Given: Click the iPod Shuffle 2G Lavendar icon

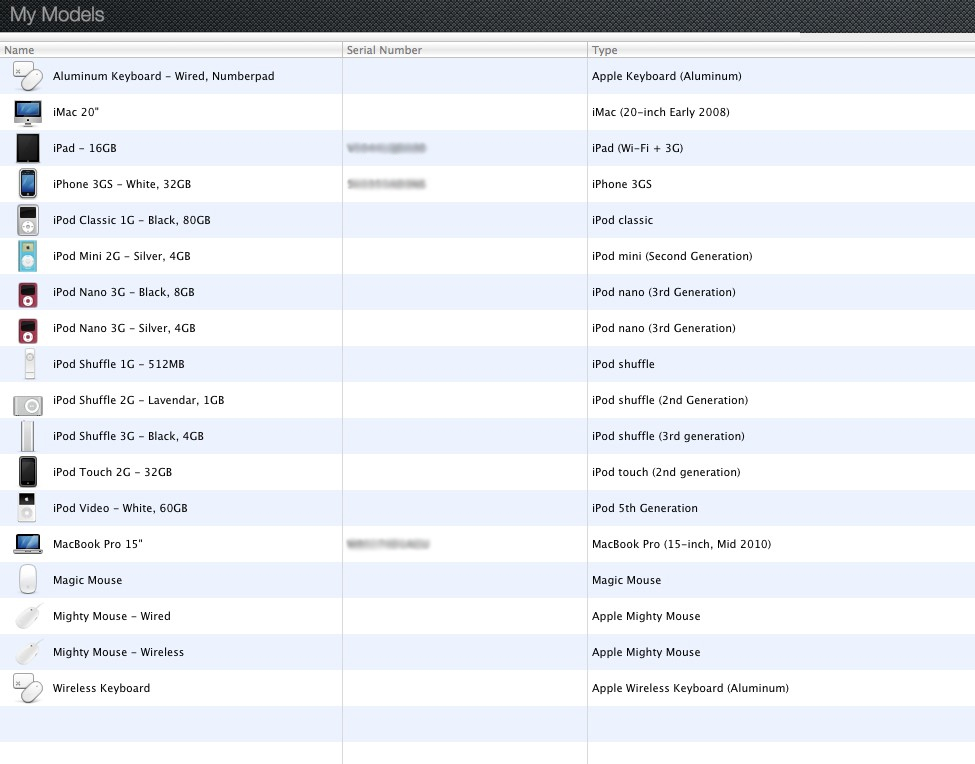Looking at the screenshot, I should pos(28,406).
